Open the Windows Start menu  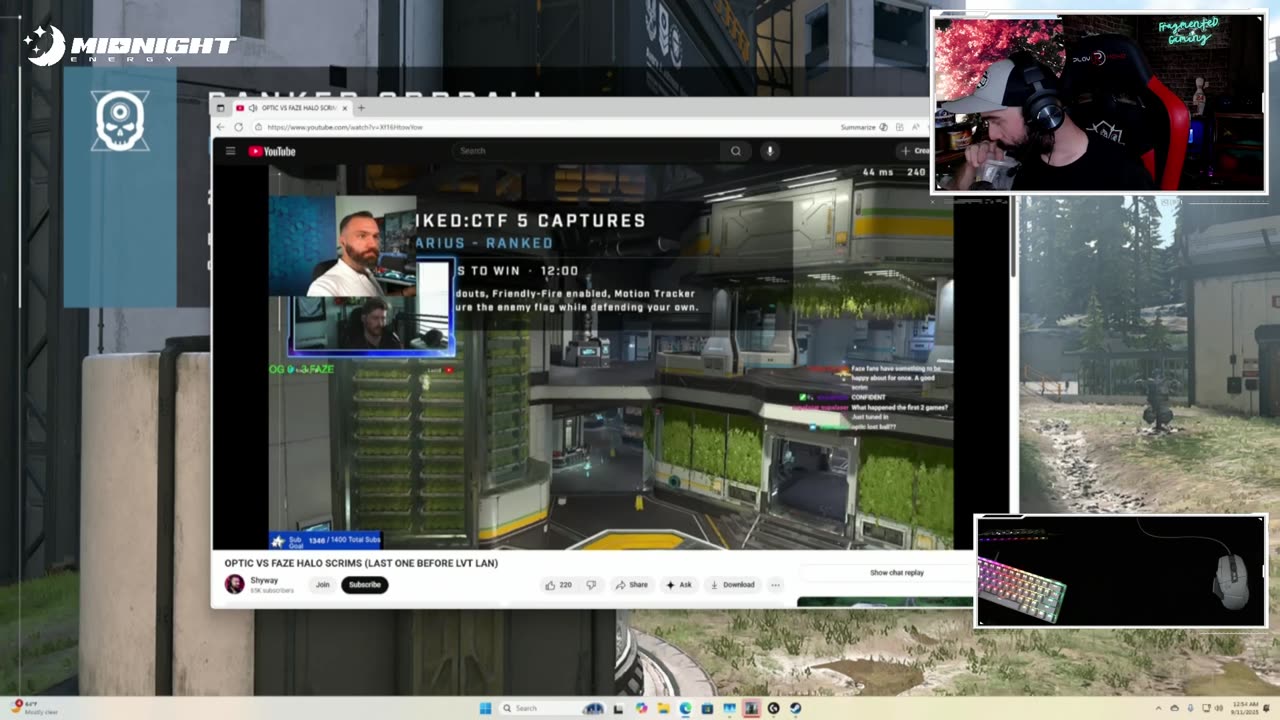[485, 708]
